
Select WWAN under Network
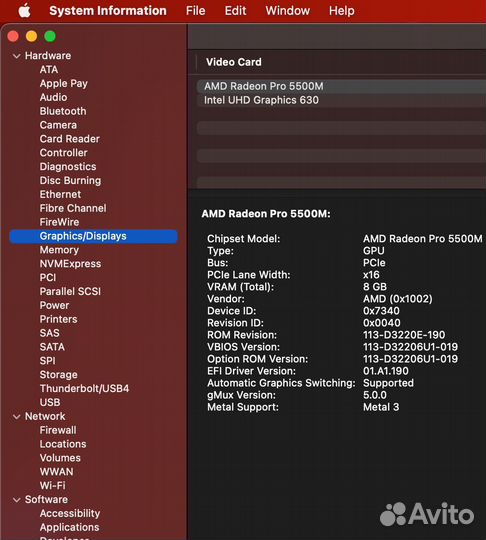56,472
